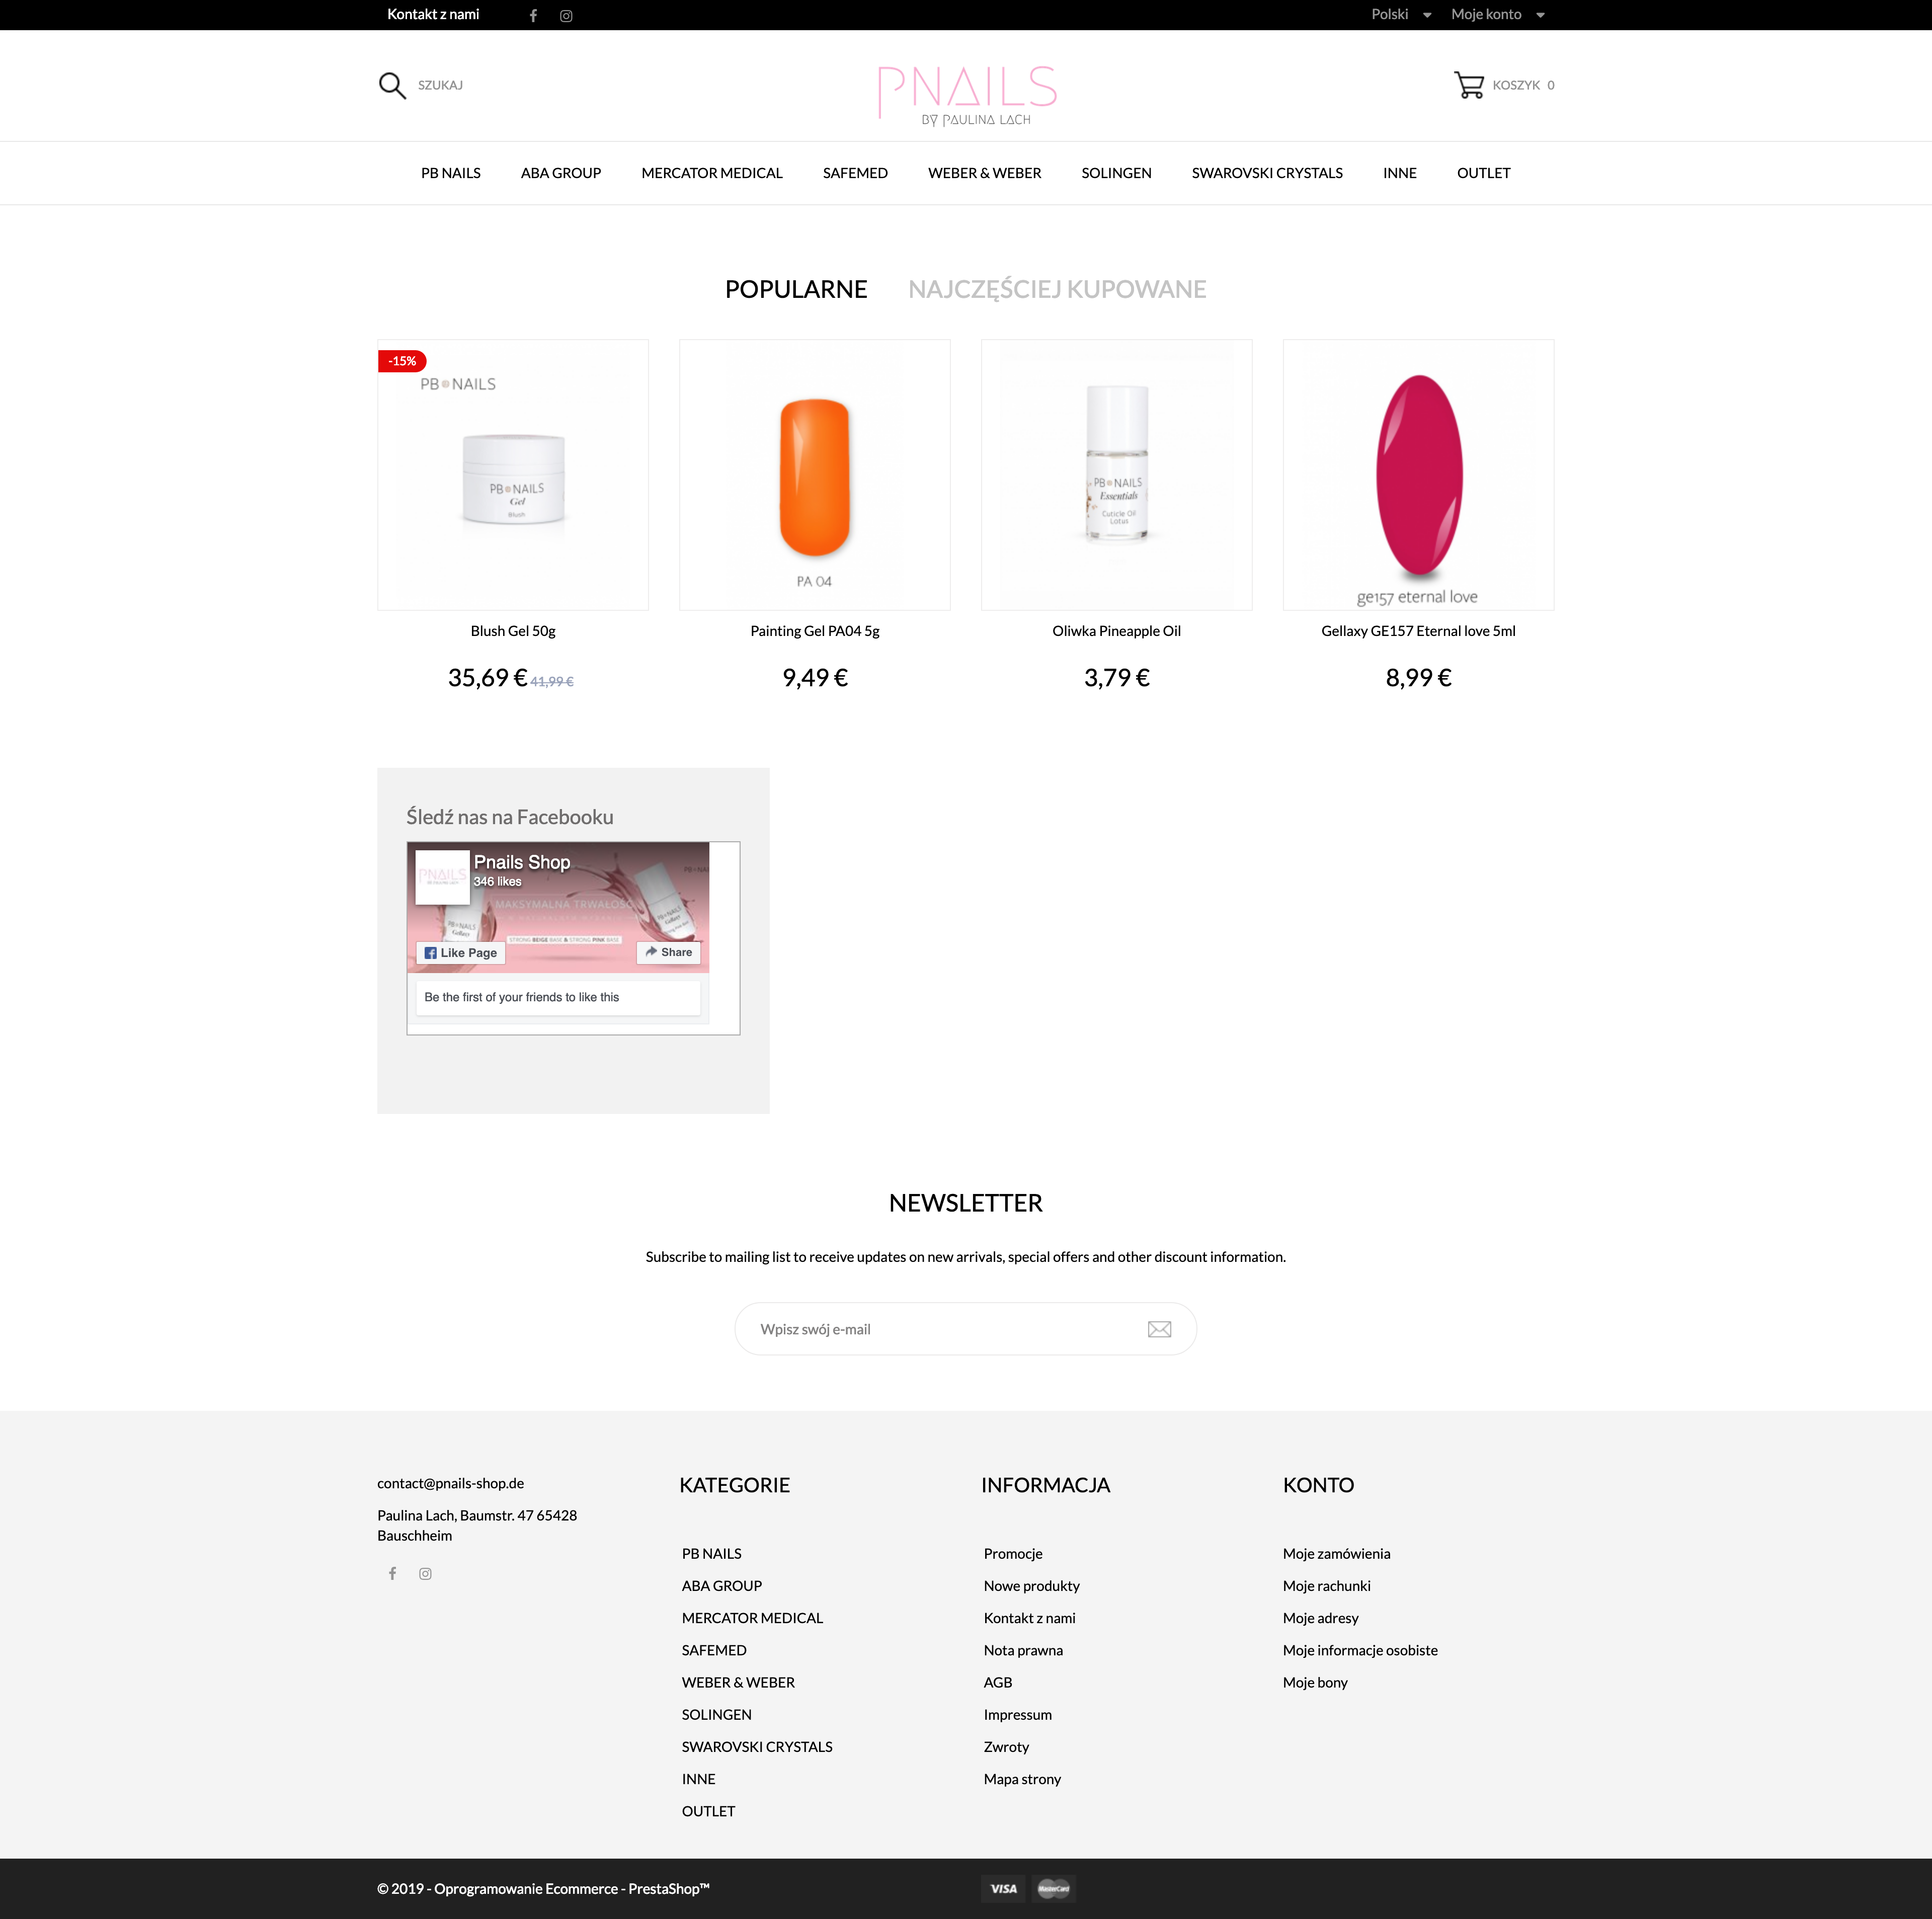The height and width of the screenshot is (1919, 1932).
Task: Open footer category SWAROVSKI CRYSTALS
Action: click(x=757, y=1746)
